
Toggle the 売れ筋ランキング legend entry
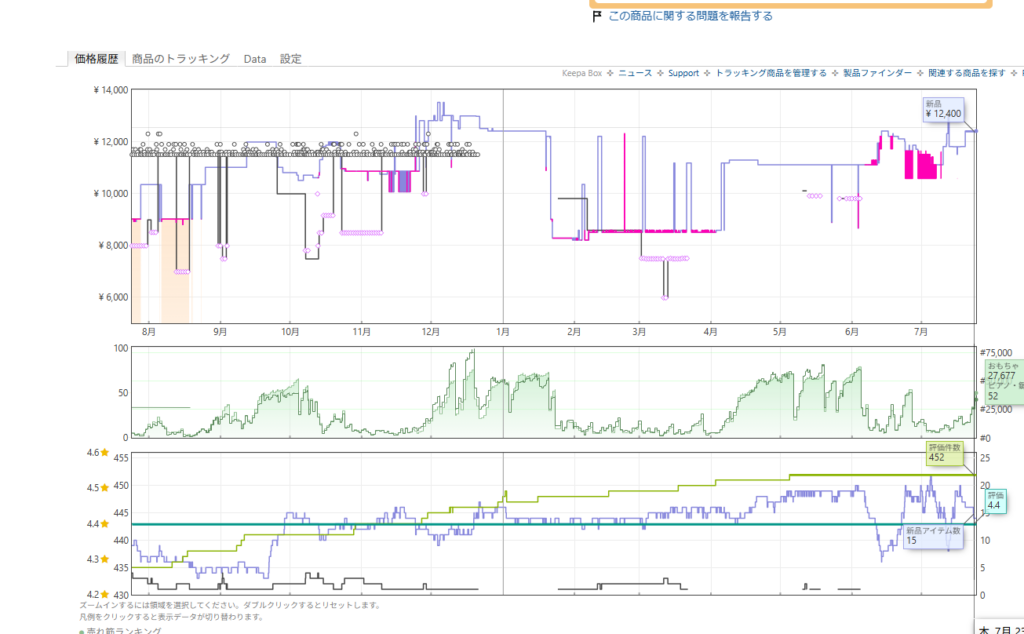tap(120, 630)
